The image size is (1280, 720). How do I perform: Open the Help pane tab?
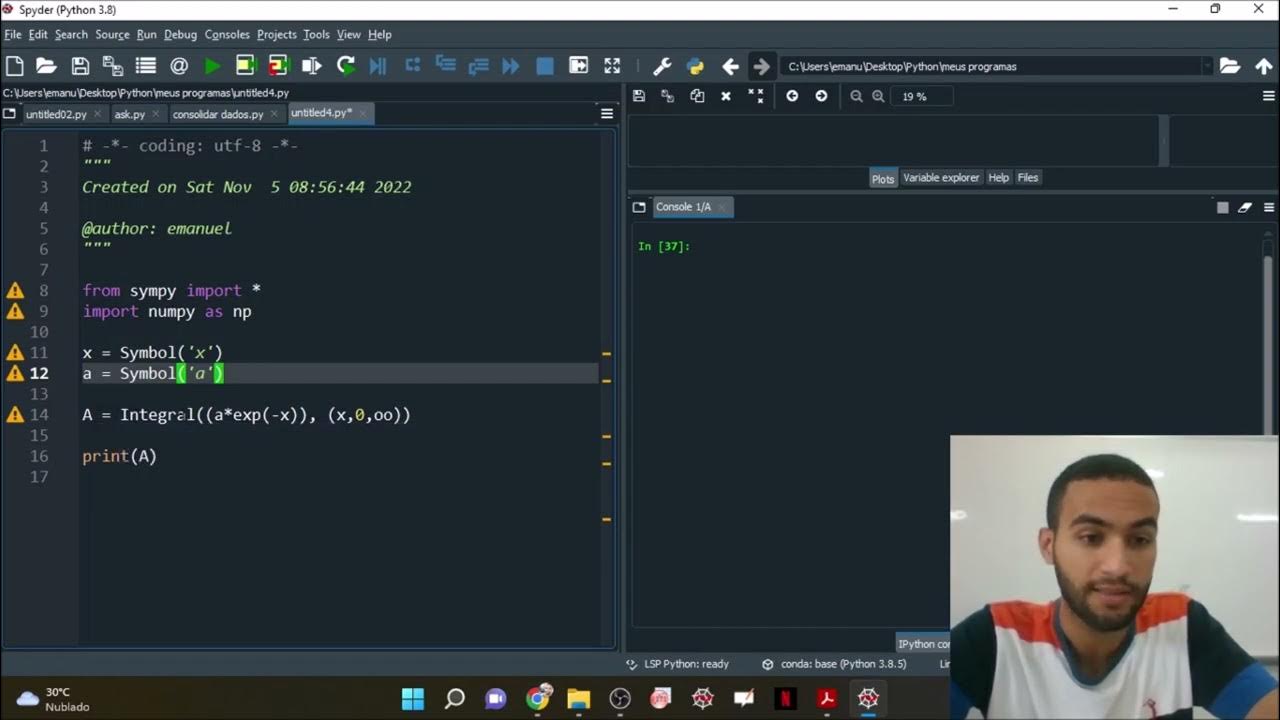[998, 178]
